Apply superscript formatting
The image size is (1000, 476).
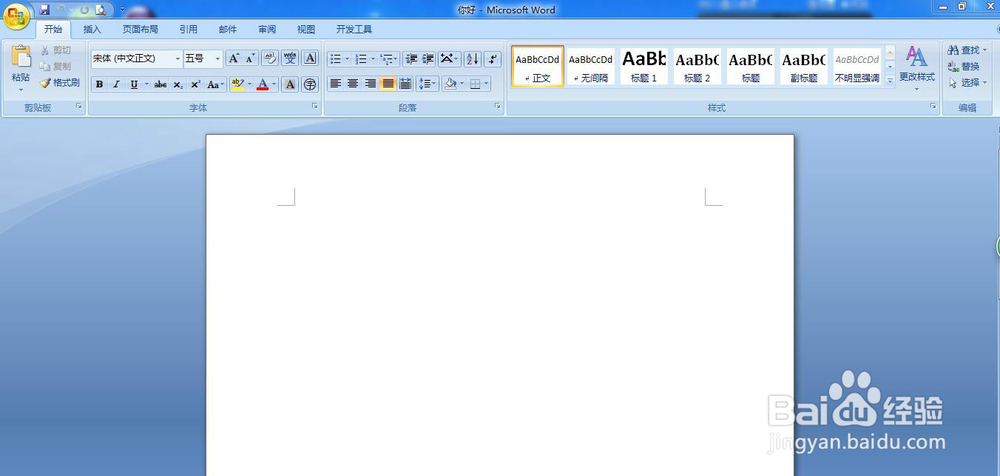click(x=195, y=84)
